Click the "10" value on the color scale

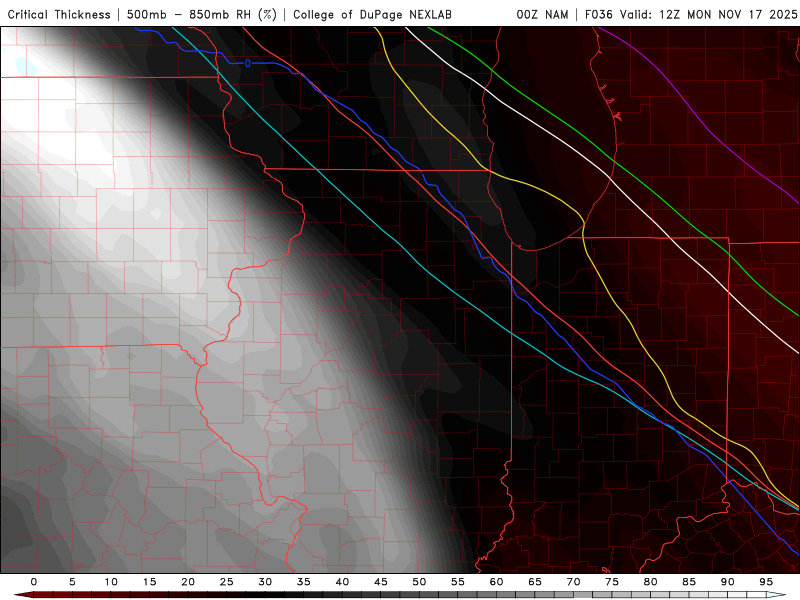click(x=111, y=582)
